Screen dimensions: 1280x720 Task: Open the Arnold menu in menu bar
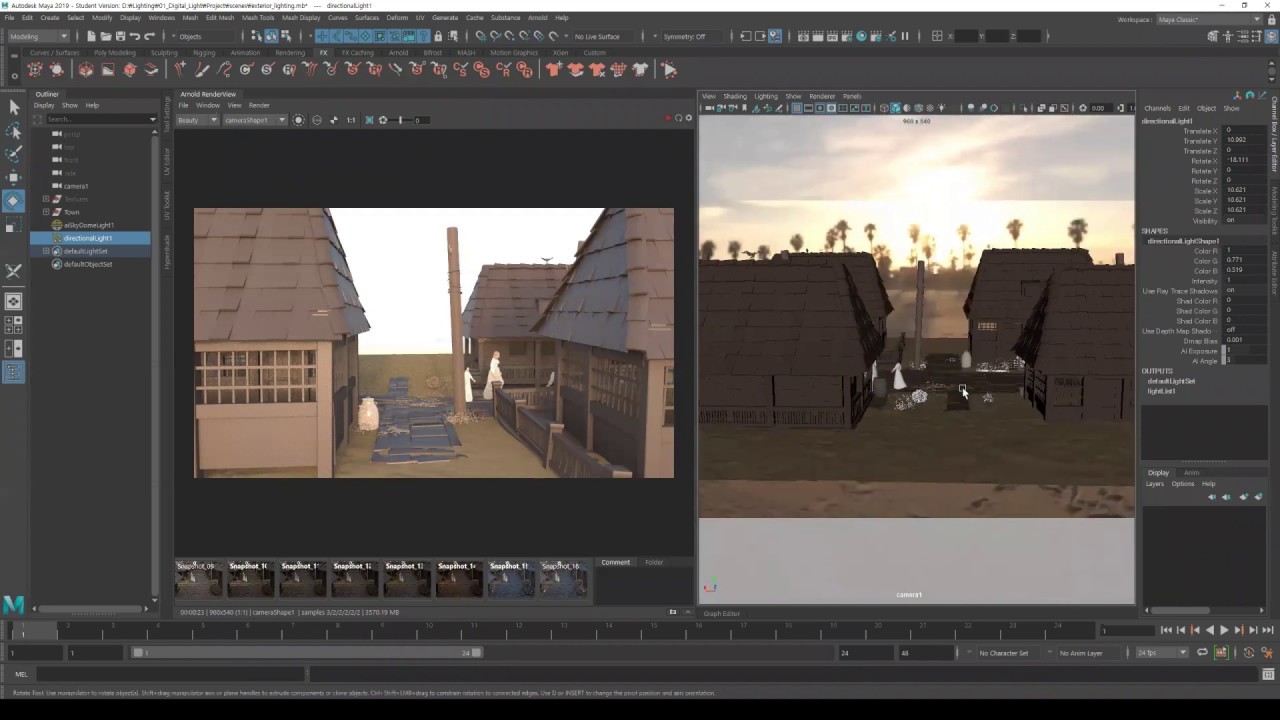point(537,18)
